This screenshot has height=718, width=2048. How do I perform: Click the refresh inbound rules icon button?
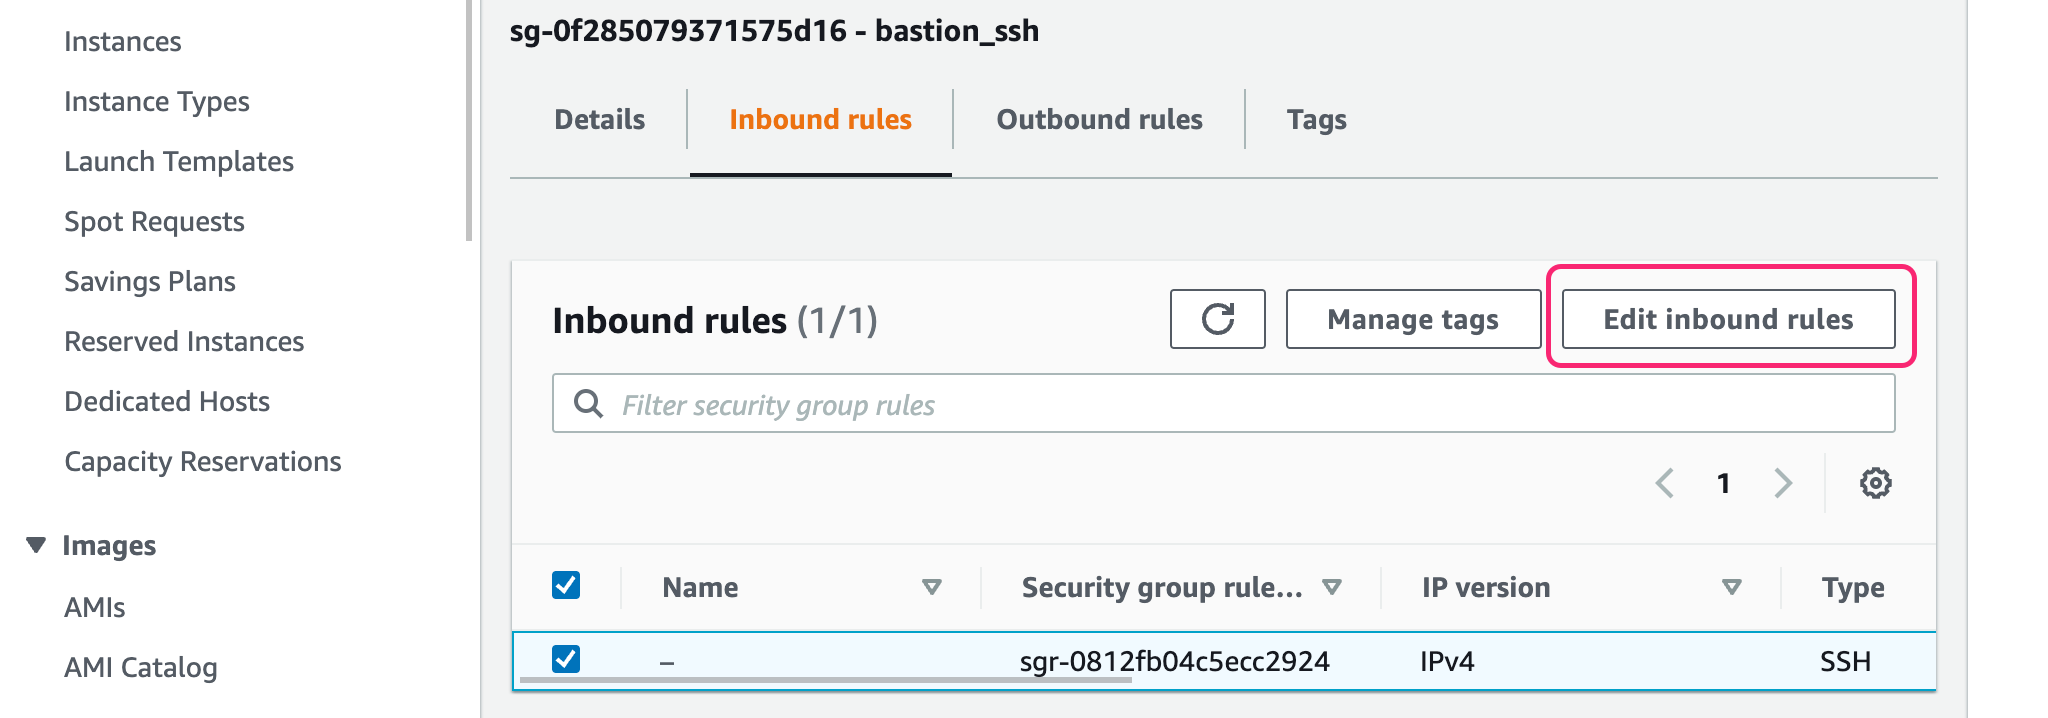click(x=1217, y=319)
